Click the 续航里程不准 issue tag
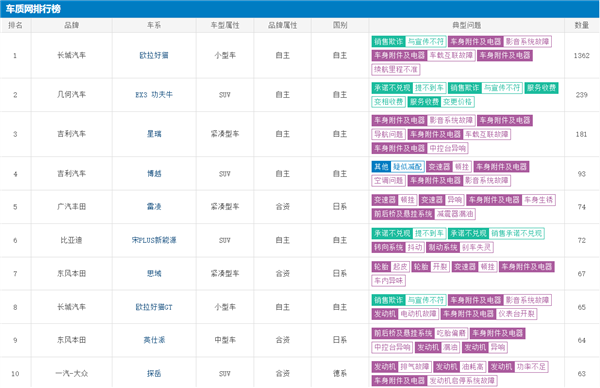Screen dimensions: 600x388 (x=396, y=69)
